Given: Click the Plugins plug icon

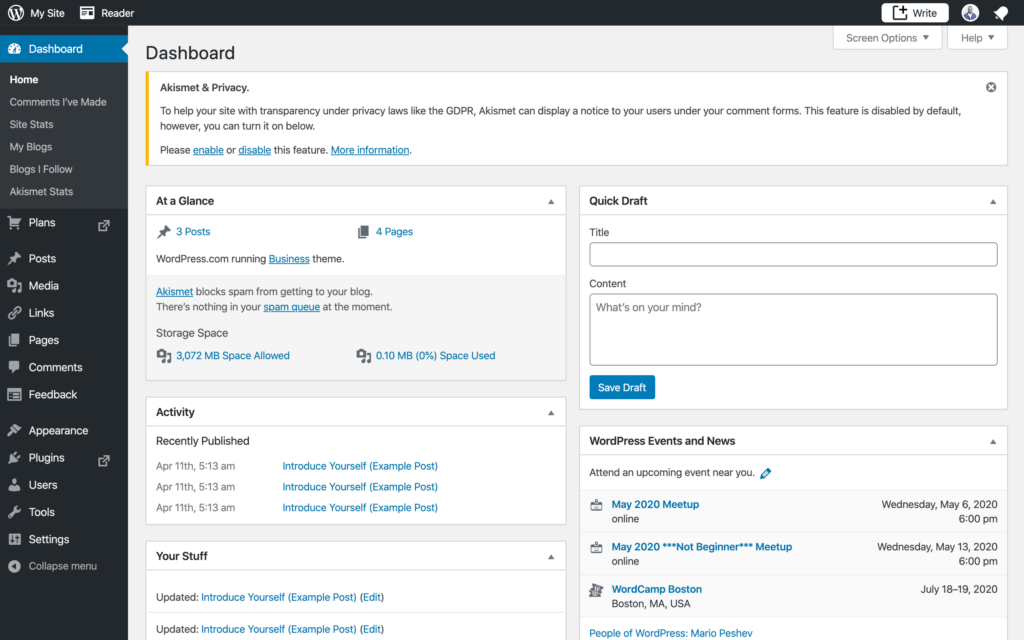Looking at the screenshot, I should (x=14, y=458).
